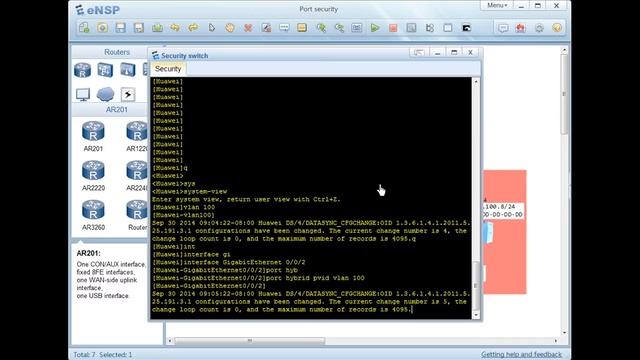Viewport: 640px width, 360px height.
Task: Undo the last action
Action: click(175, 28)
